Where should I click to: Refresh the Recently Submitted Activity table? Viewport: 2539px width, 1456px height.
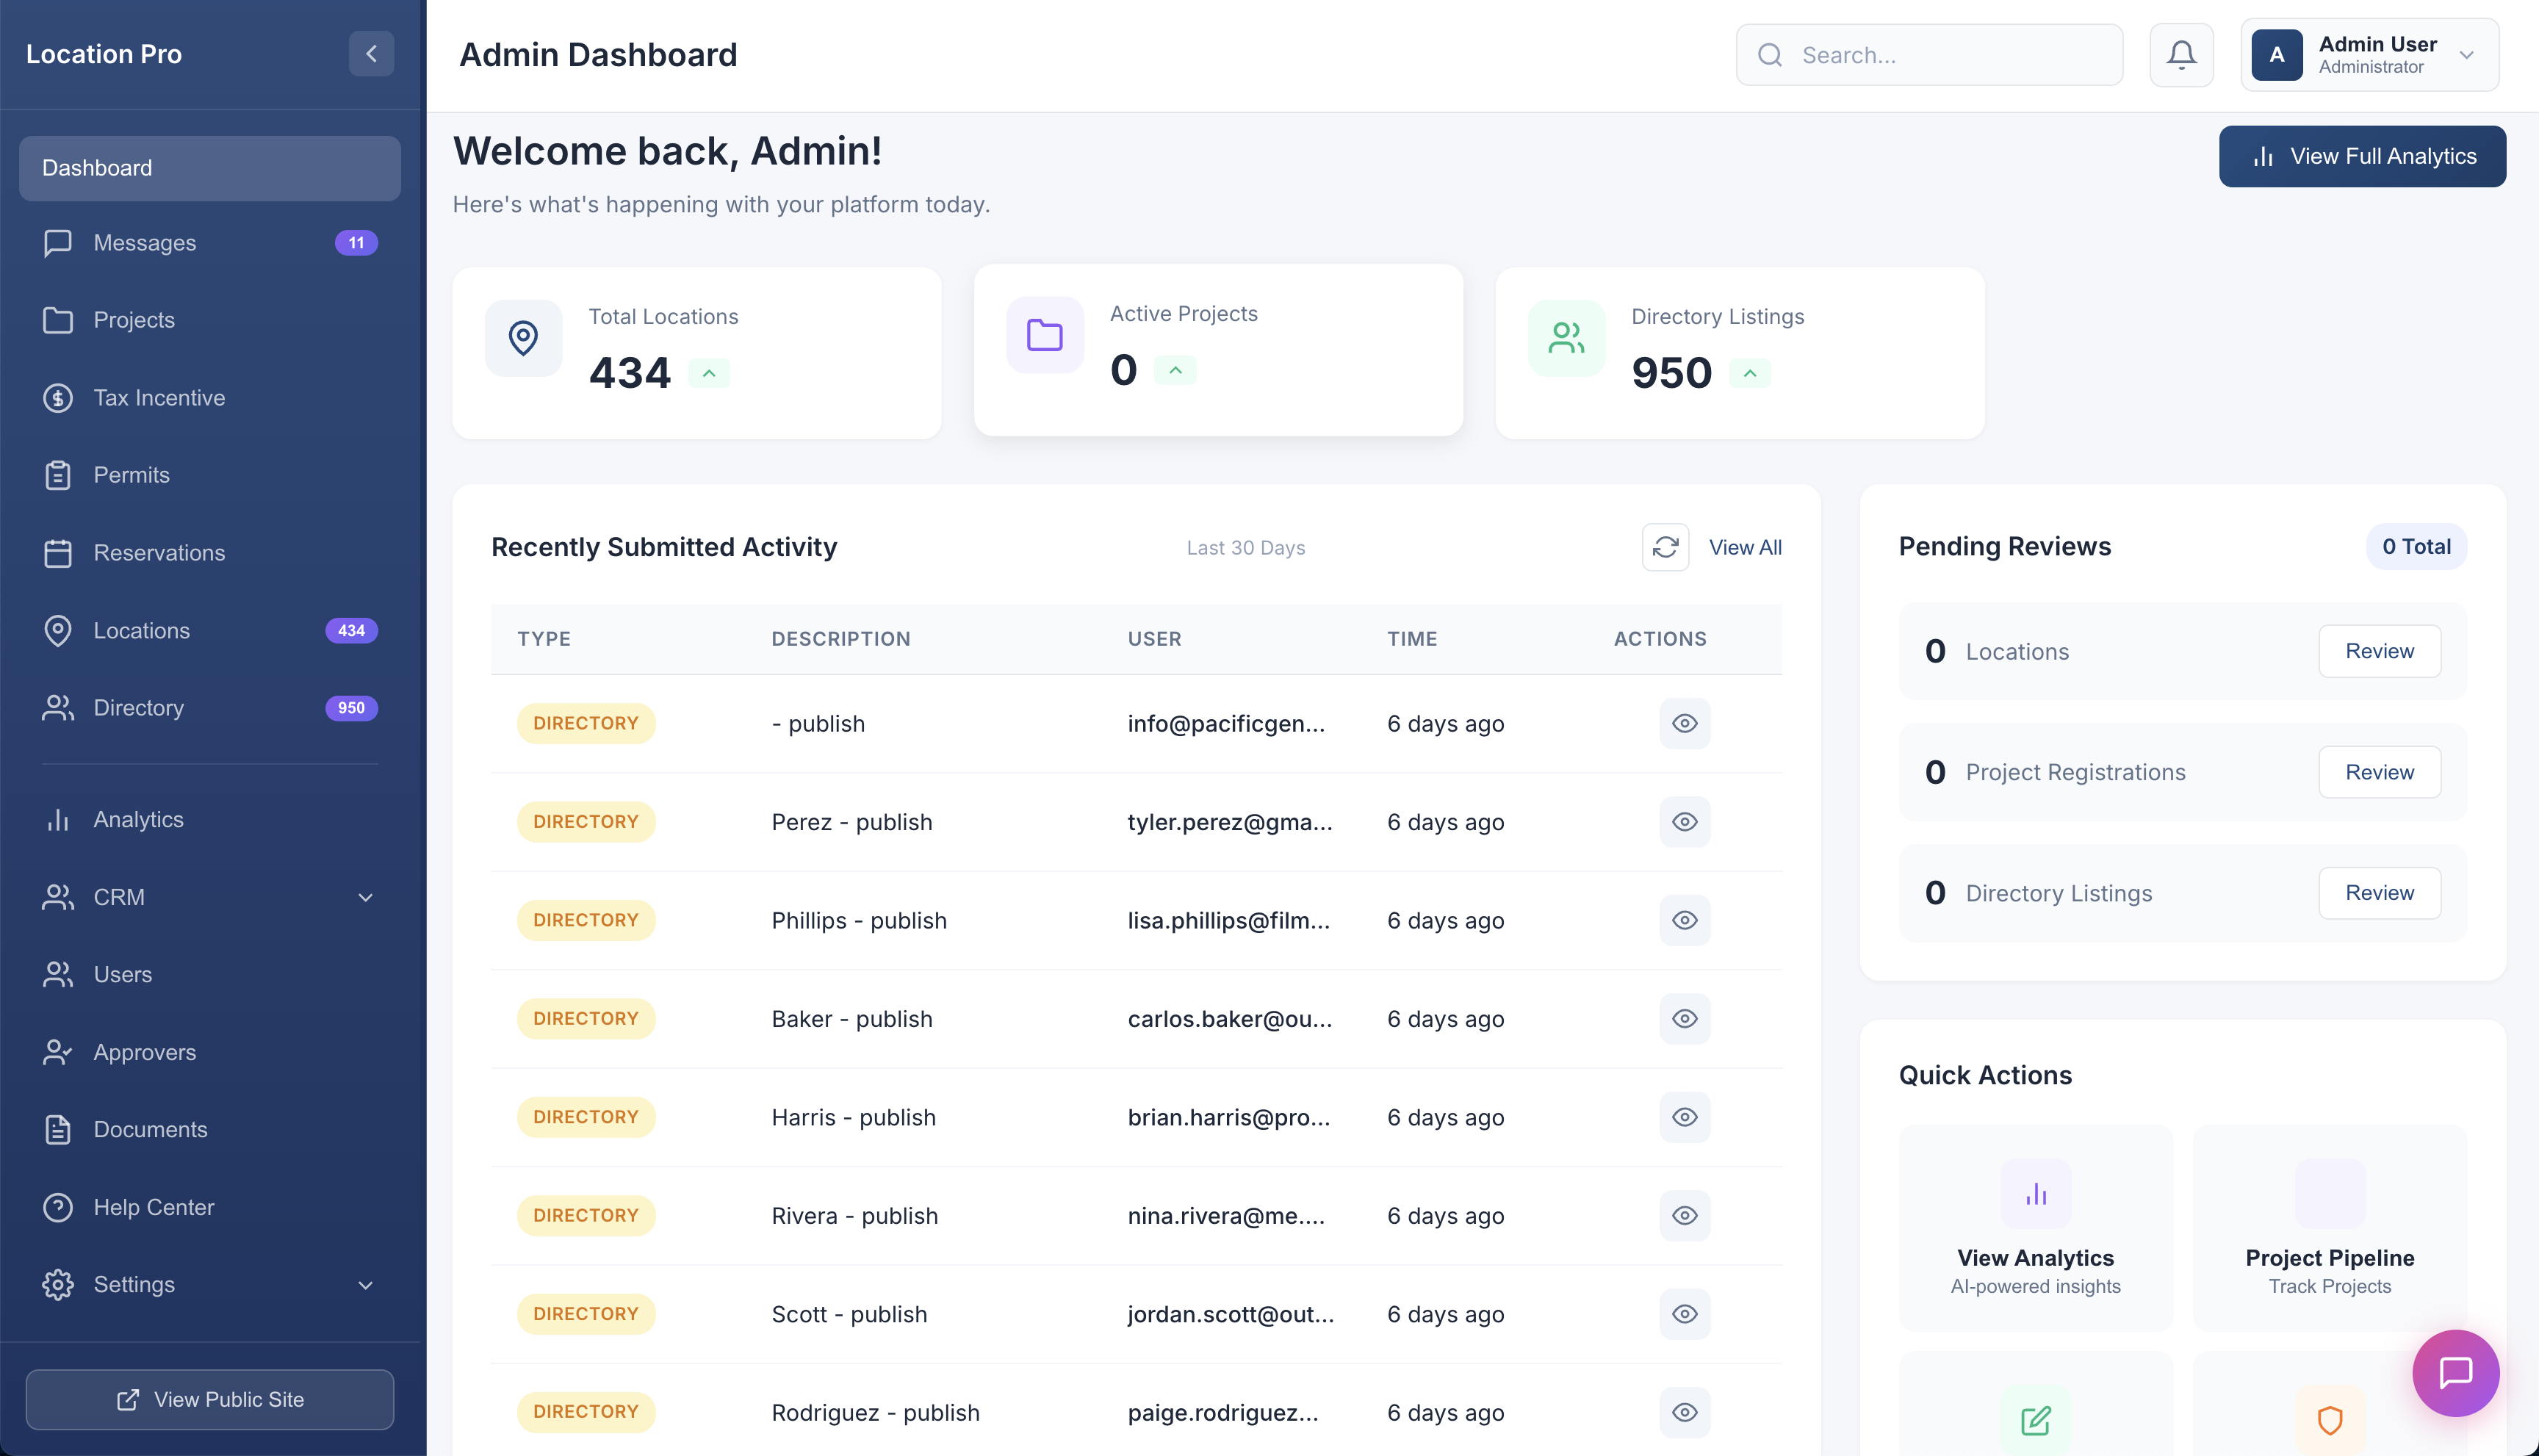(1665, 548)
